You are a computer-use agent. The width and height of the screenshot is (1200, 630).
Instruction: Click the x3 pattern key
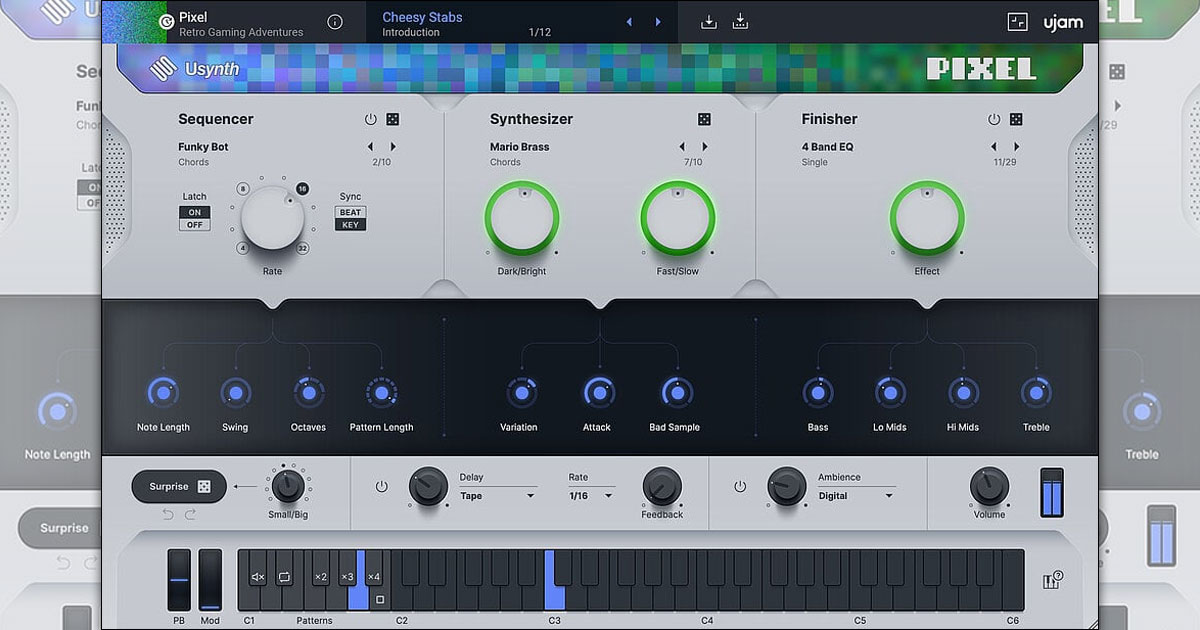(x=347, y=577)
